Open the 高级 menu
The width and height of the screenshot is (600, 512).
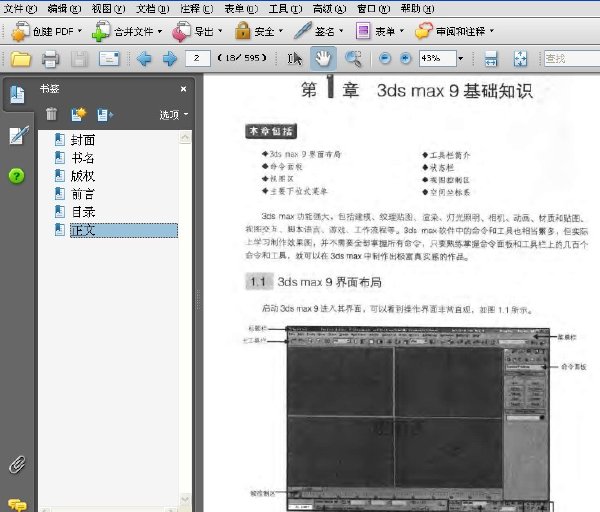(x=329, y=8)
